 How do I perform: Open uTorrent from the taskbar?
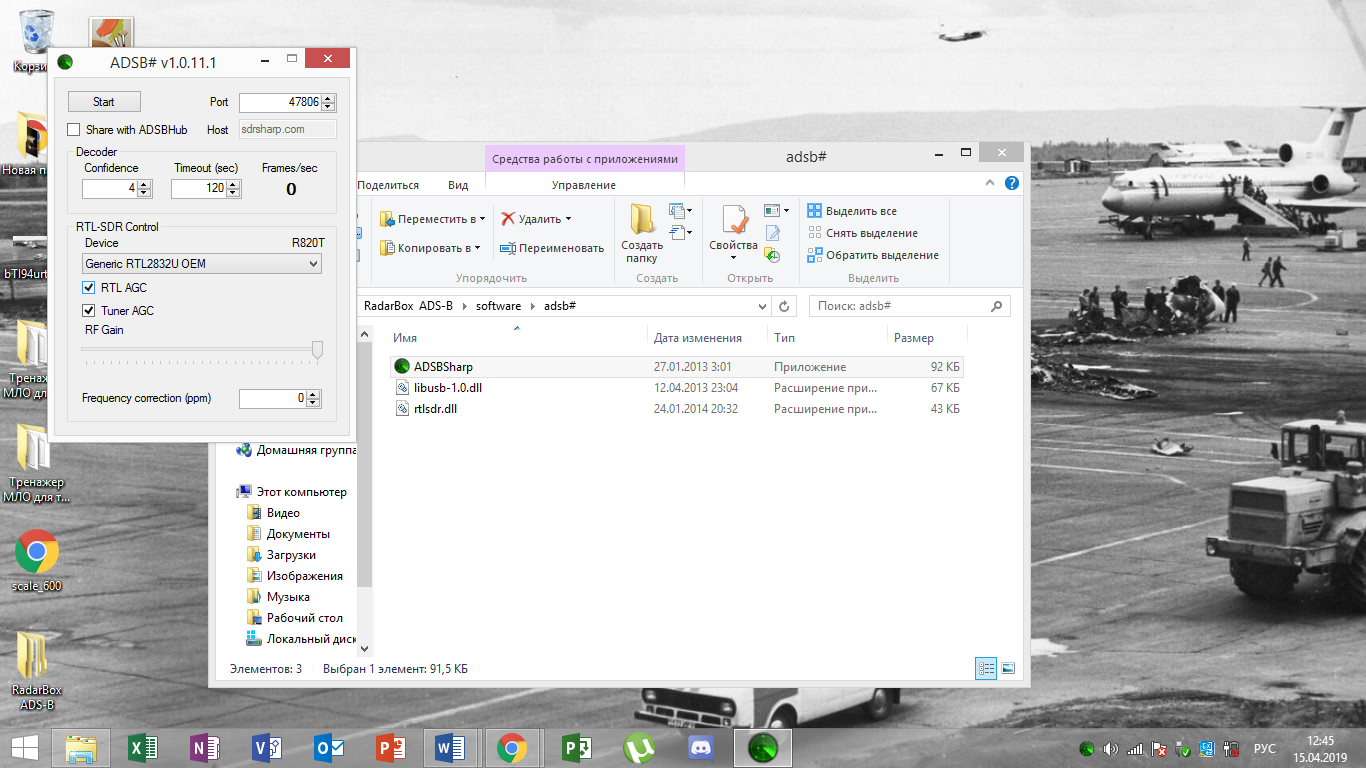638,747
